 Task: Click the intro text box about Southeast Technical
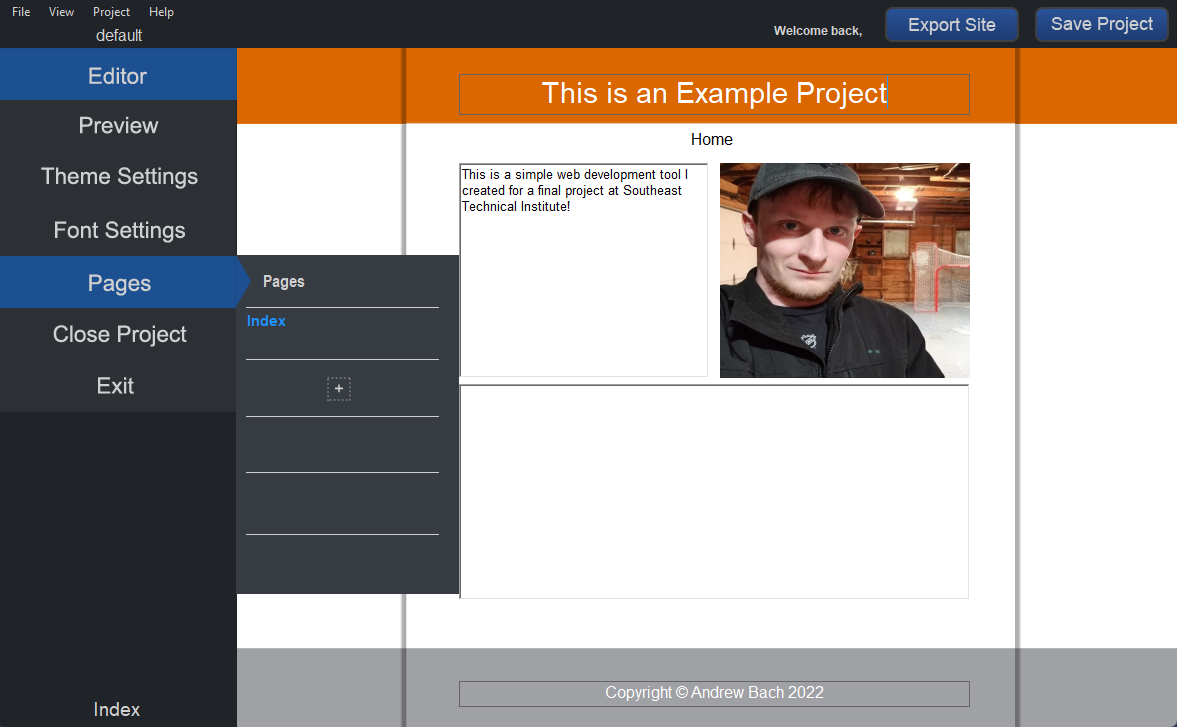[584, 270]
